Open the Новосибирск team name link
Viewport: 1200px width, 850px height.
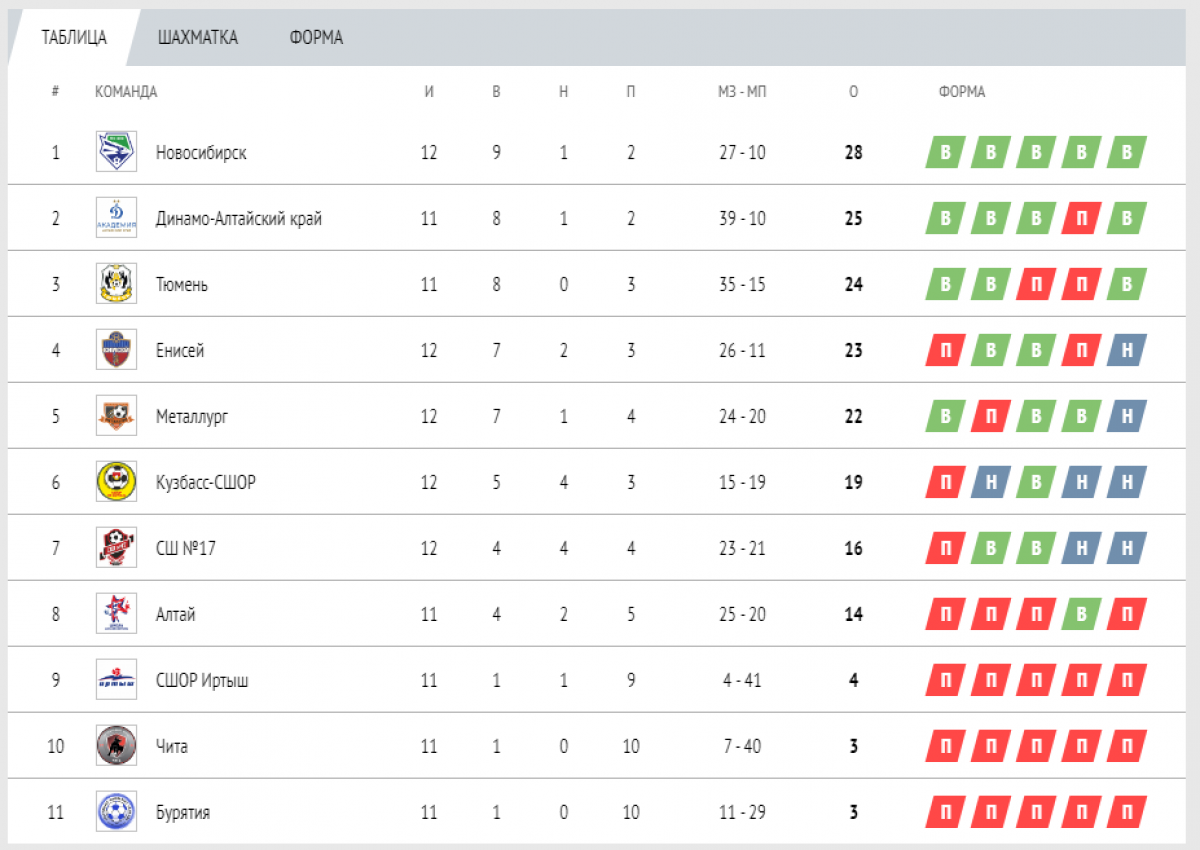tap(201, 152)
